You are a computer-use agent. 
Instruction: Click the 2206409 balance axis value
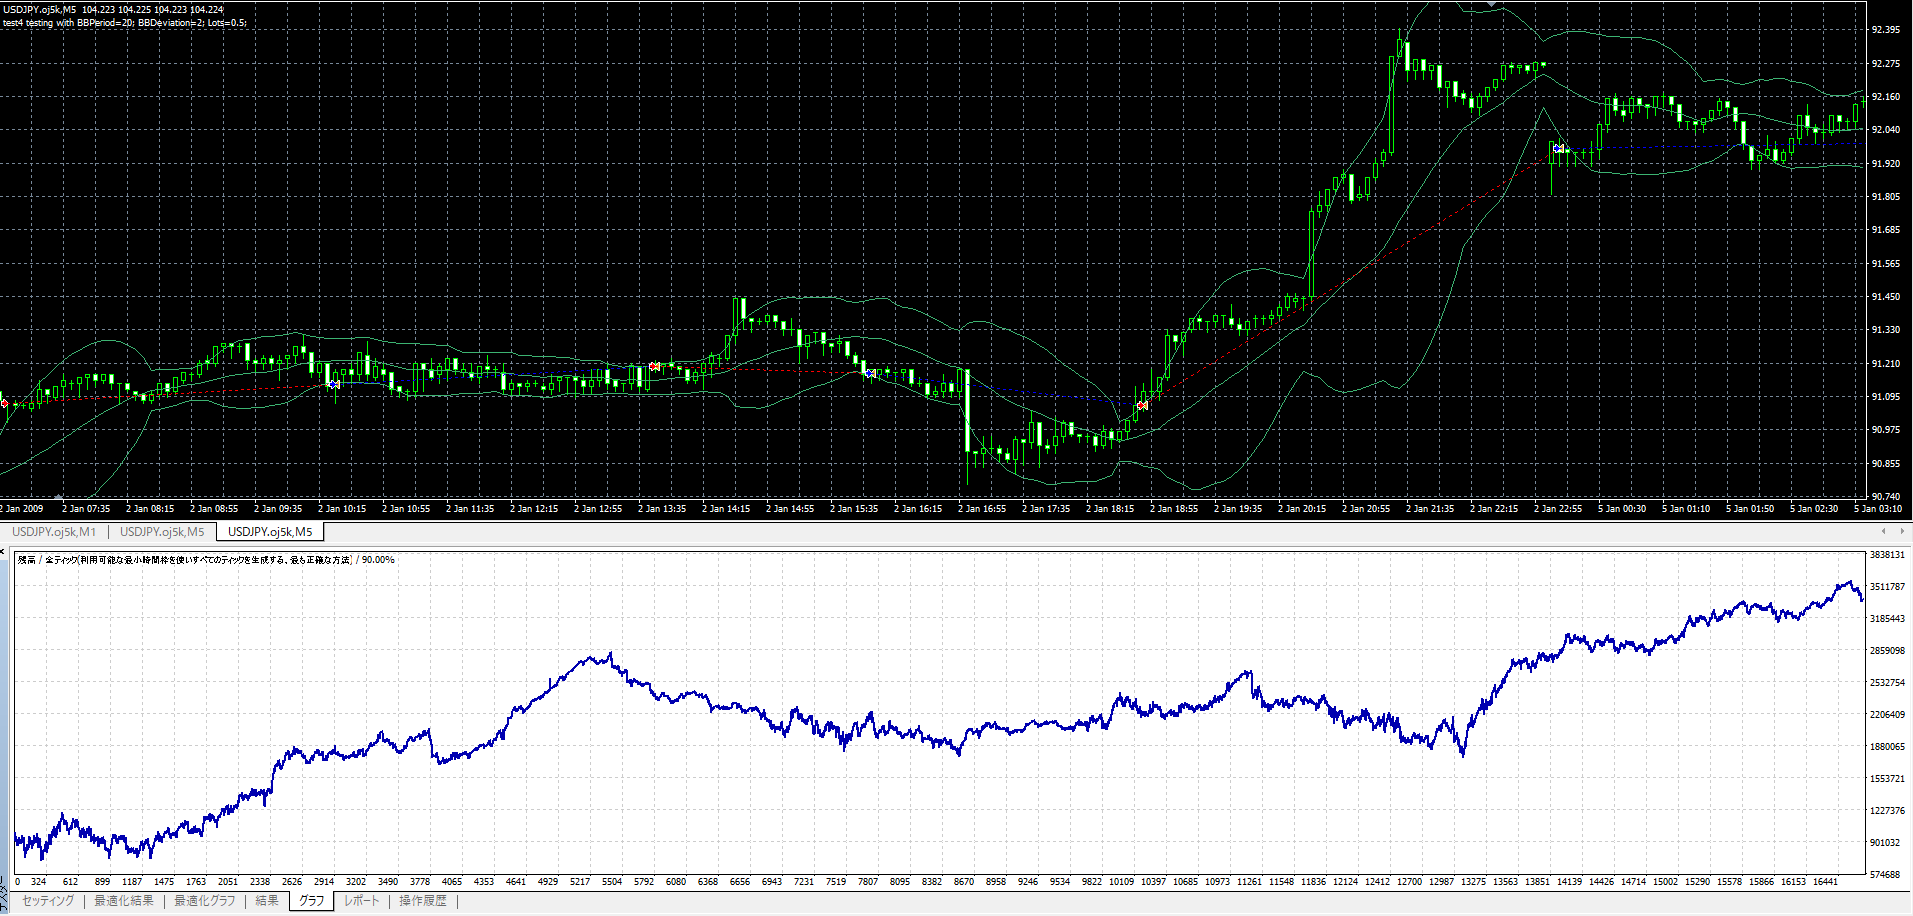point(1887,715)
